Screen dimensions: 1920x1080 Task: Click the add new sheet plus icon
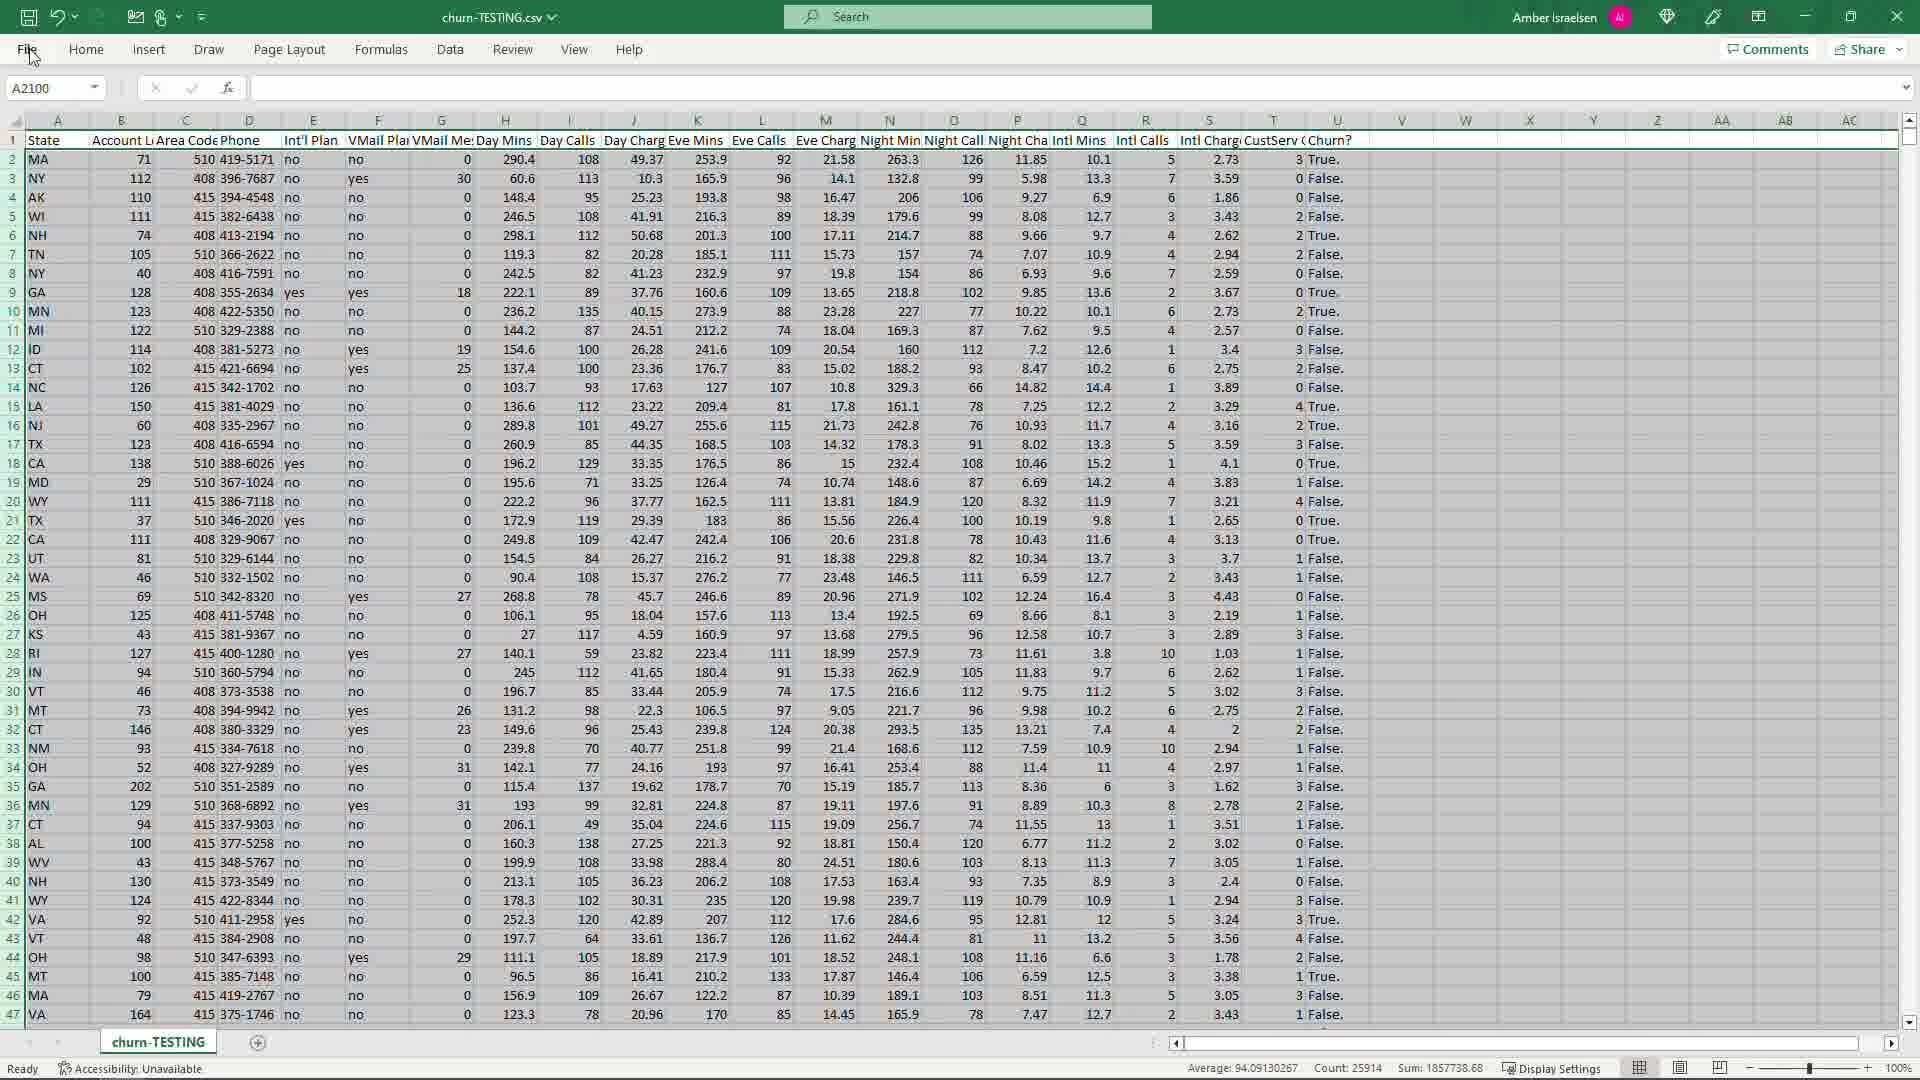(257, 1043)
